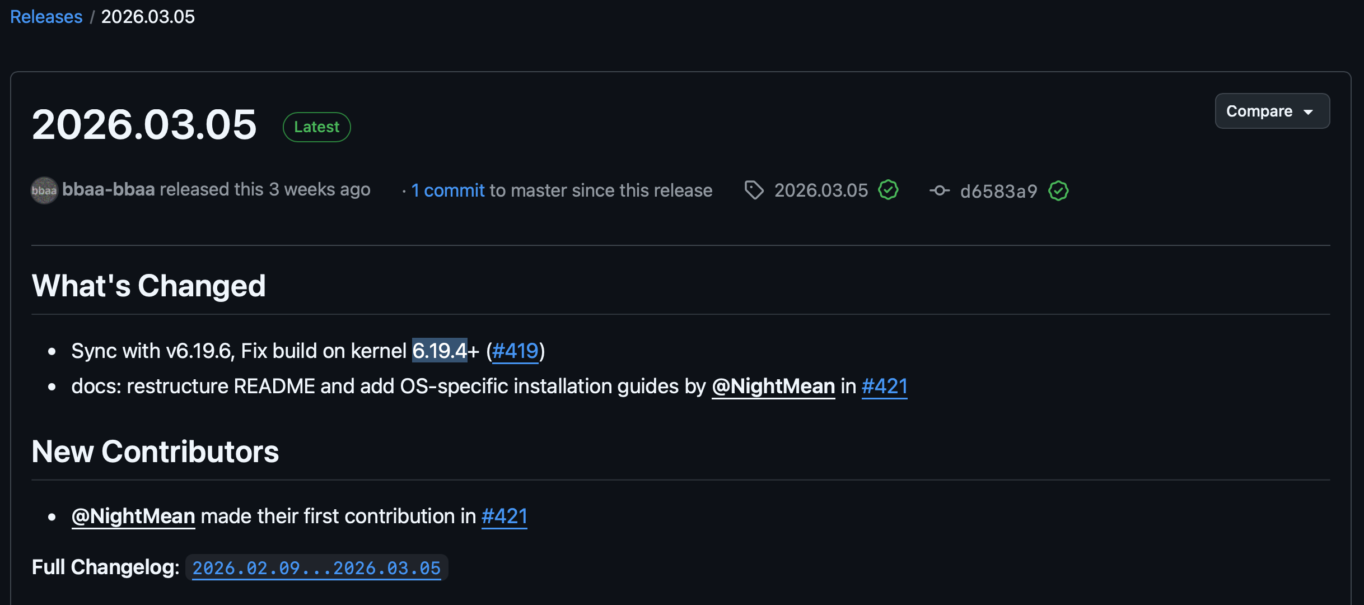Image resolution: width=1364 pixels, height=605 pixels.
Task: Go to Releases in the breadcrumb
Action: point(46,17)
